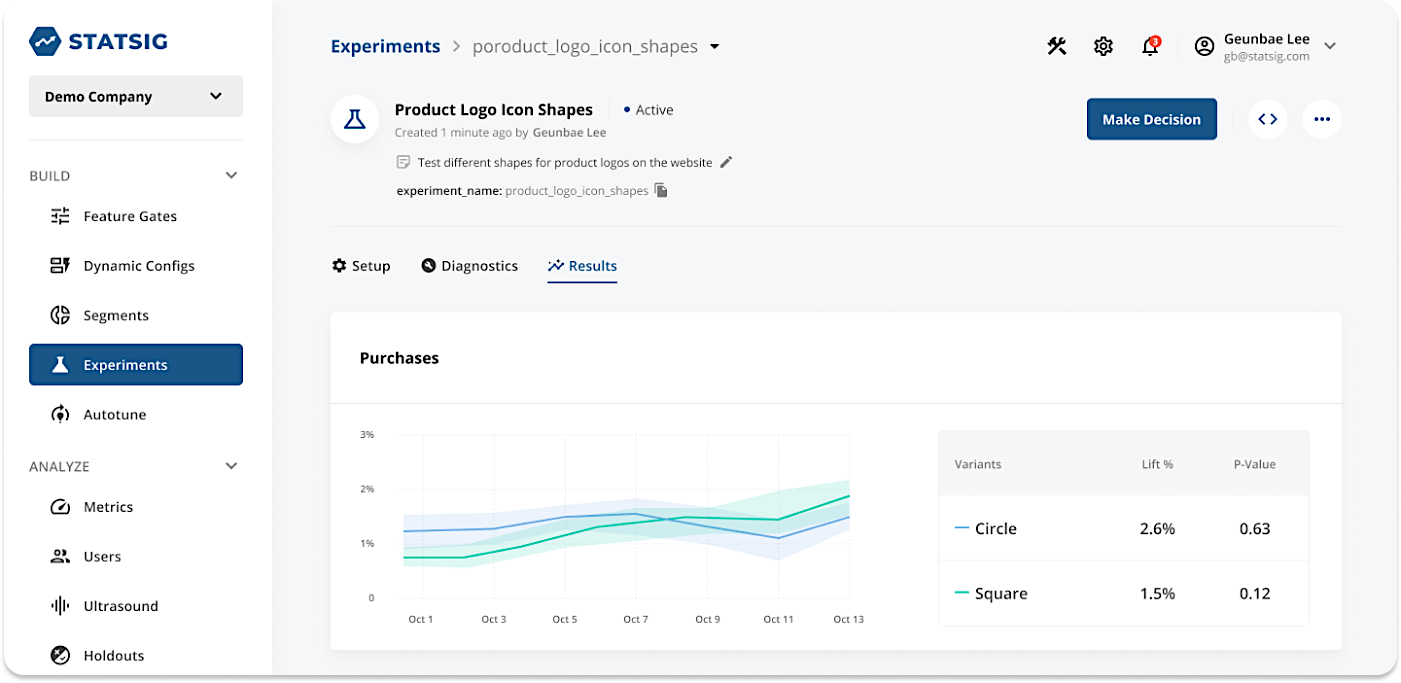This screenshot has height=683, width=1401.
Task: Switch to the Diagnostics tab
Action: tap(470, 266)
